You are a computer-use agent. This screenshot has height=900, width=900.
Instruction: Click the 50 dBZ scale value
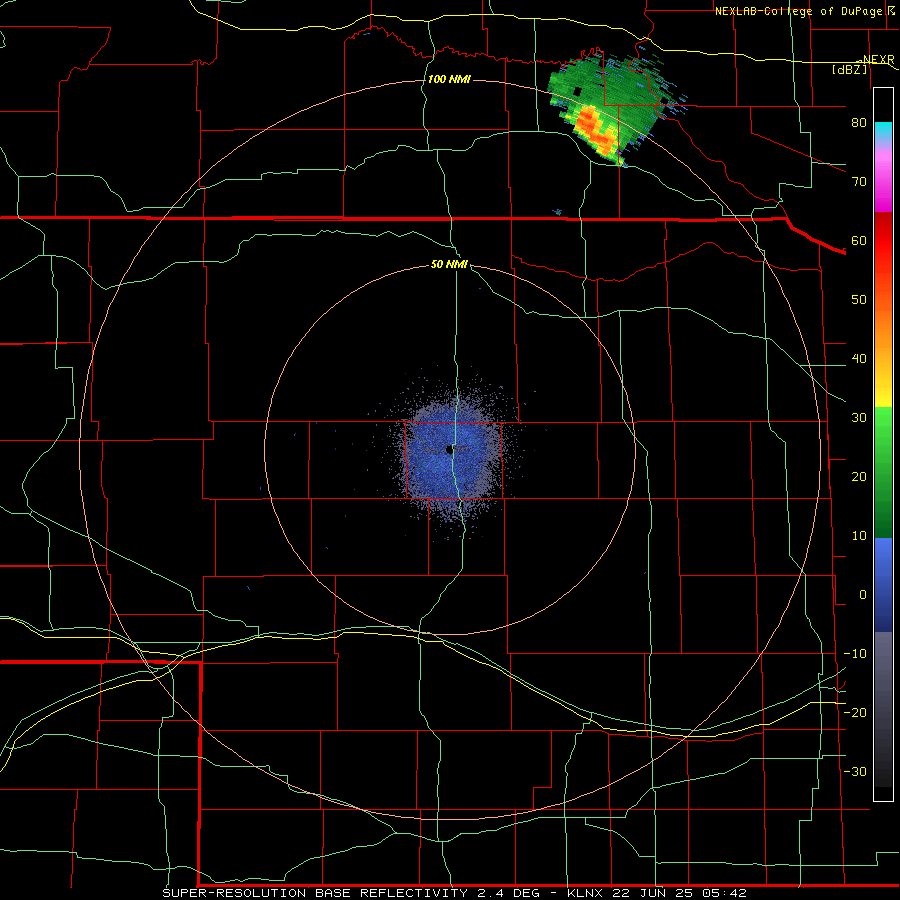pyautogui.click(x=859, y=300)
